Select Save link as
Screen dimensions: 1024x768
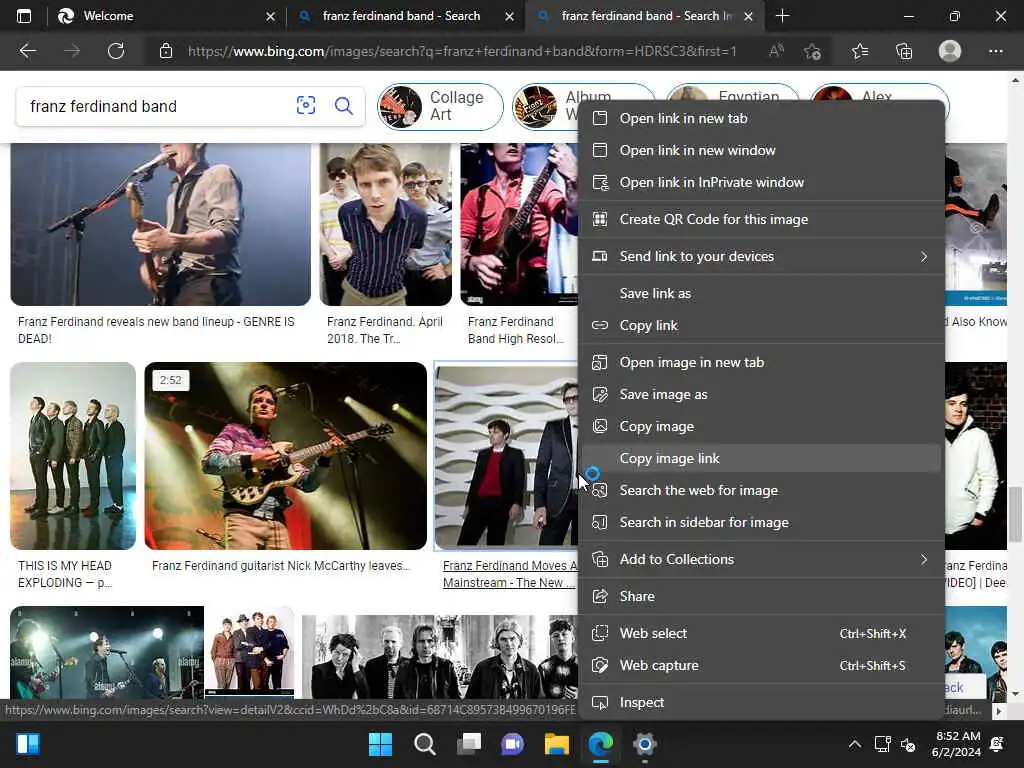(x=761, y=293)
